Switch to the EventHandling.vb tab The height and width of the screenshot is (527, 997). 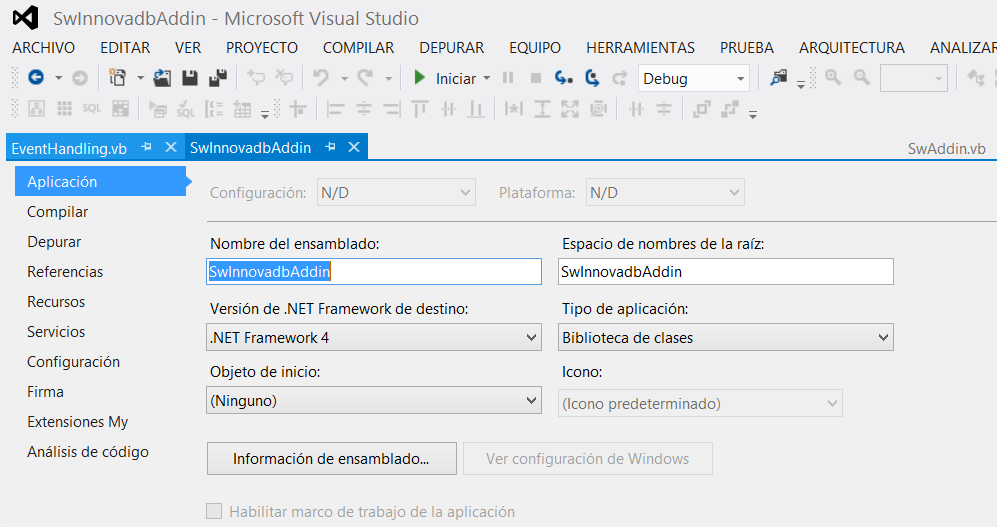69,148
